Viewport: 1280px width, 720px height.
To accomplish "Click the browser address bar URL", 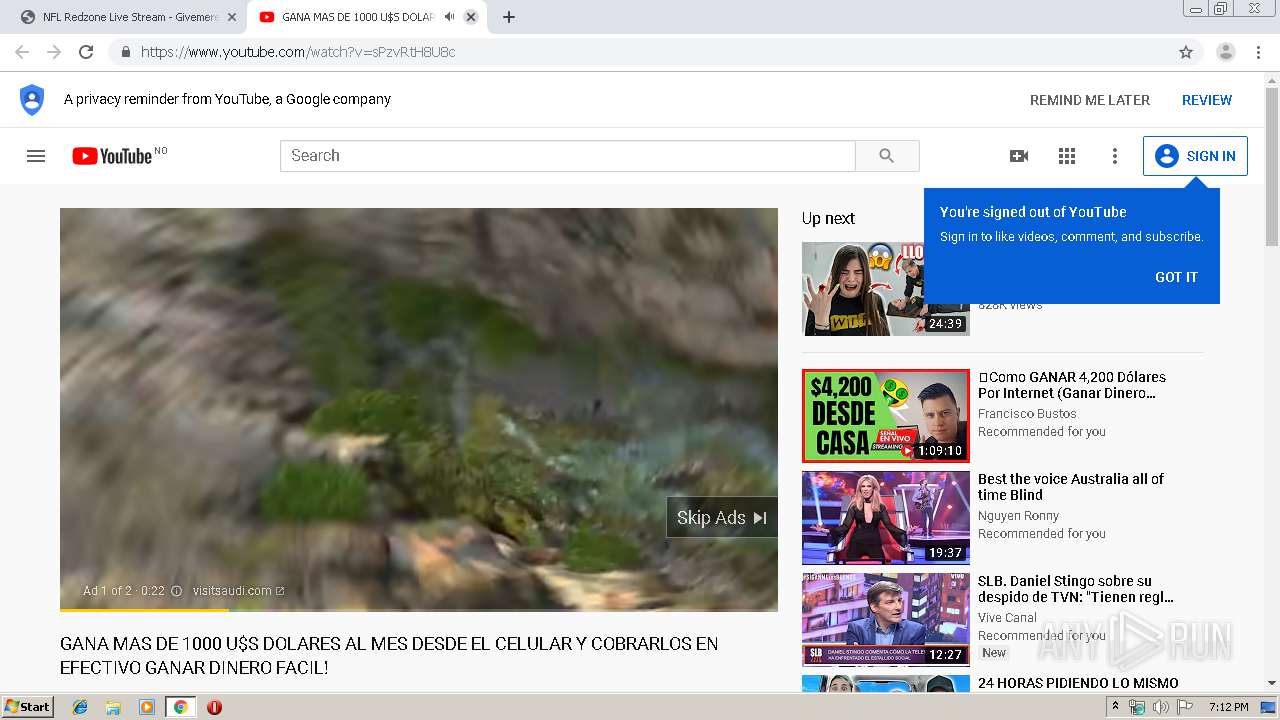I will [298, 52].
